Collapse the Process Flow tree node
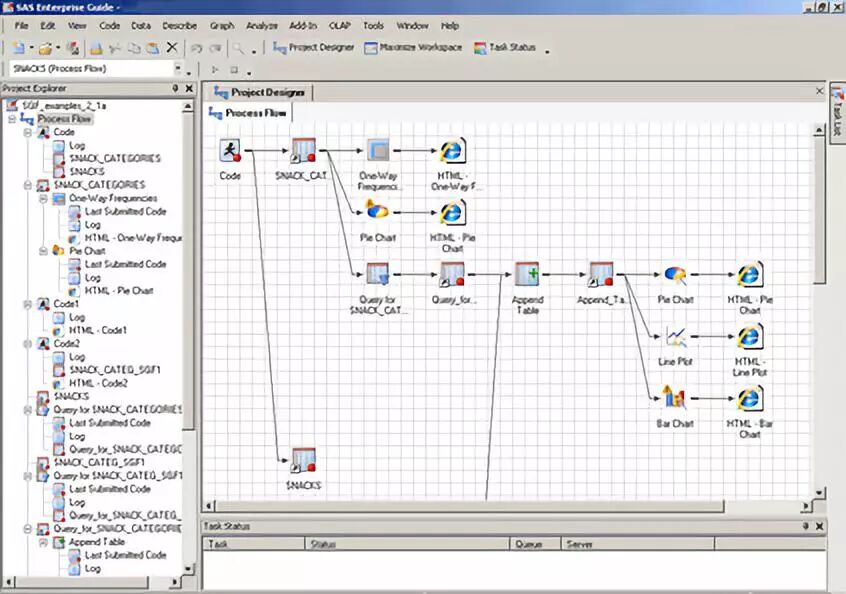Image resolution: width=846 pixels, height=594 pixels. [x=12, y=119]
